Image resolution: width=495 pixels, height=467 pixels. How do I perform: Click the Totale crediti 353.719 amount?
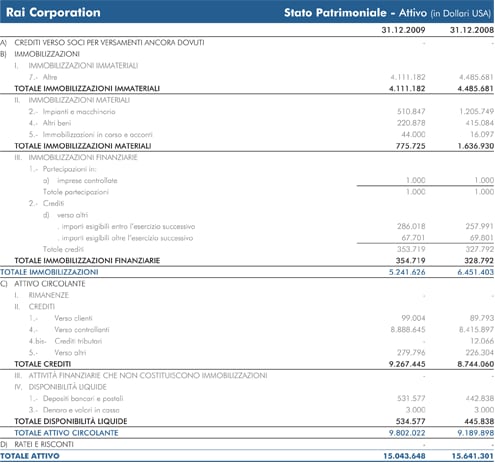411,249
